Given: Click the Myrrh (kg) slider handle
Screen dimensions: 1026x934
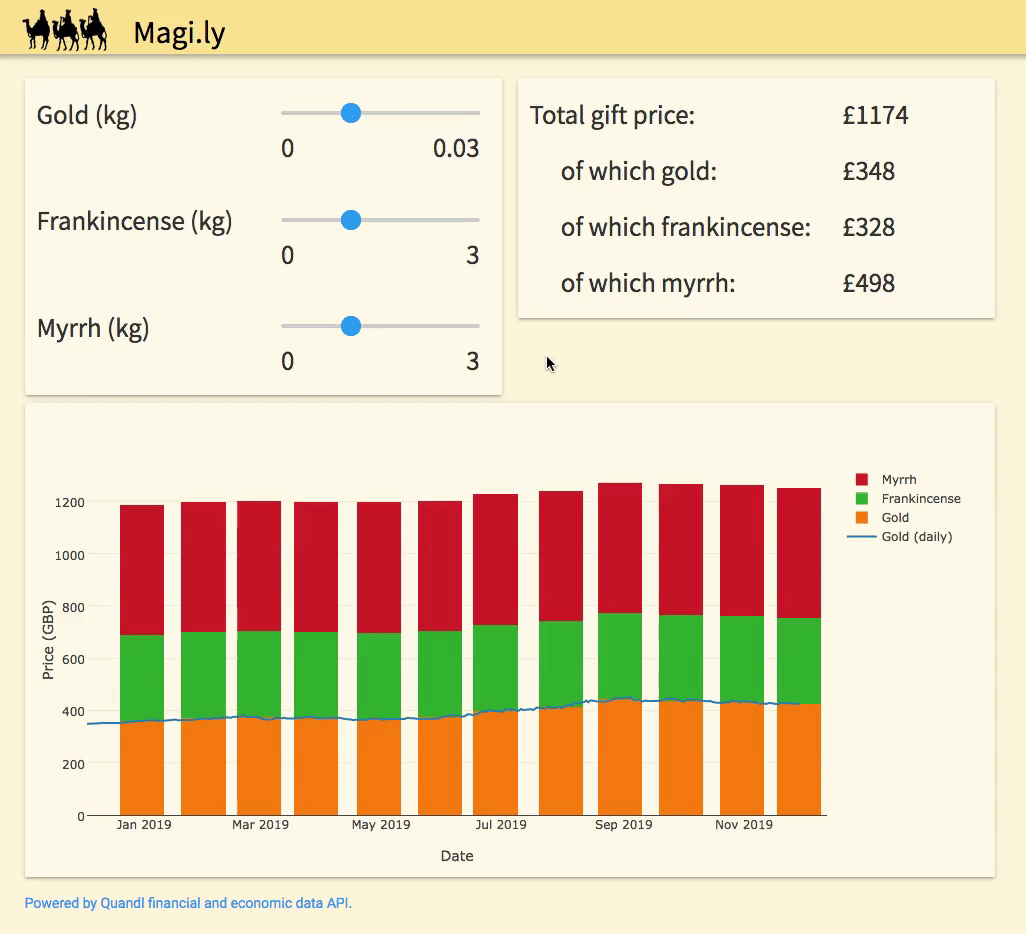Looking at the screenshot, I should point(350,326).
